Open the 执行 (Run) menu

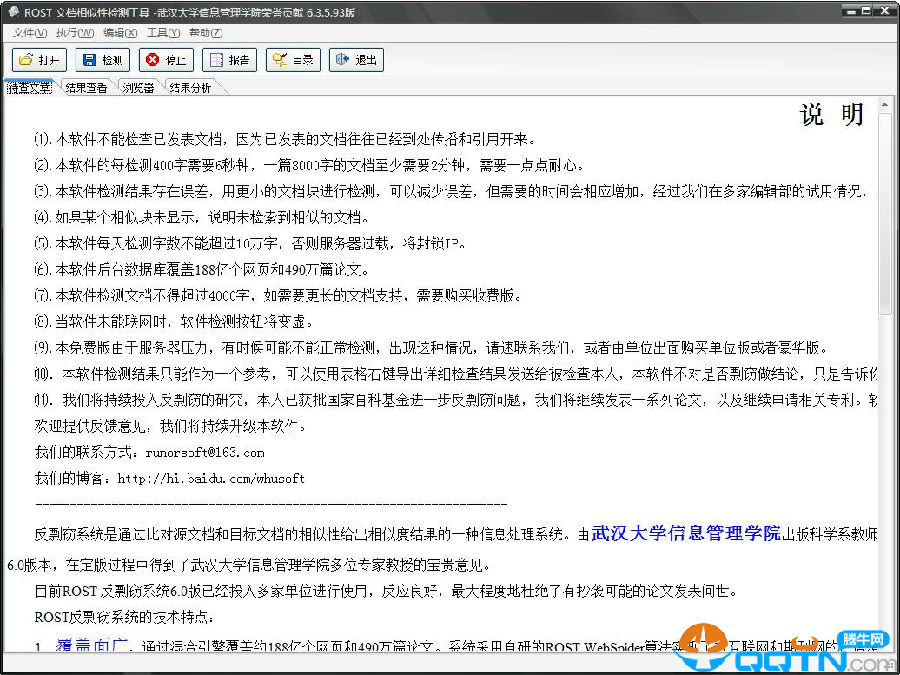(x=74, y=33)
